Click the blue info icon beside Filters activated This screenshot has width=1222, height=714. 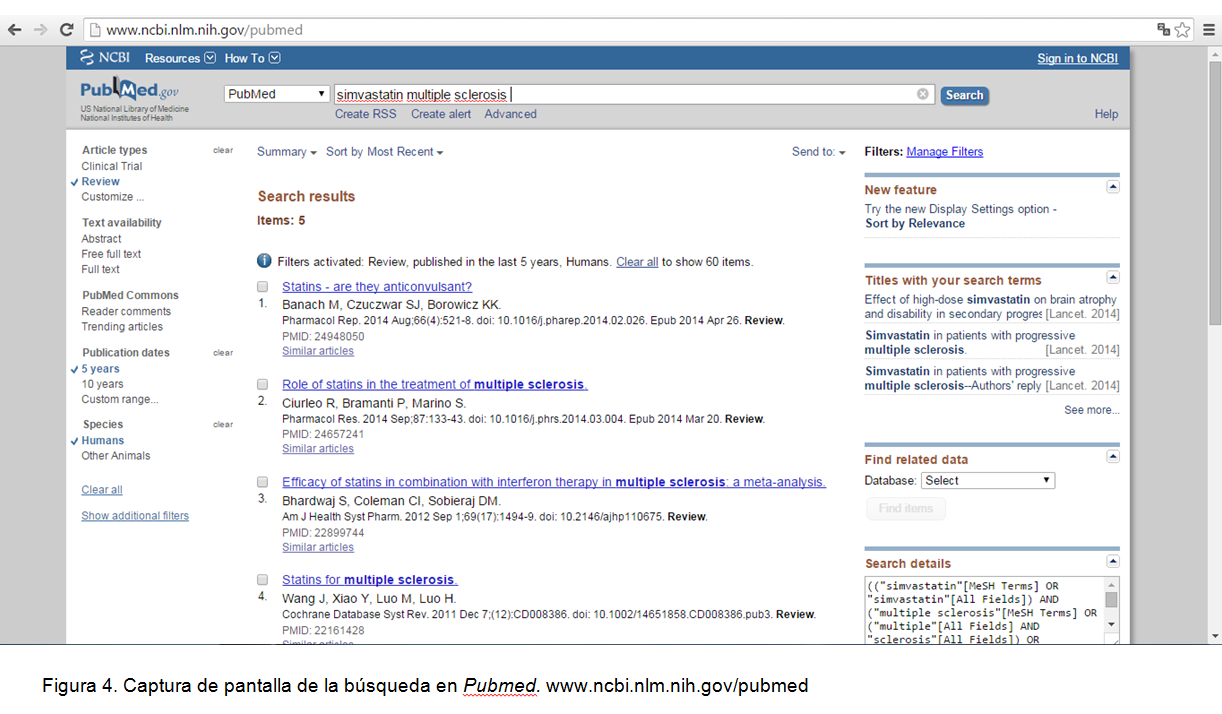pos(264,261)
